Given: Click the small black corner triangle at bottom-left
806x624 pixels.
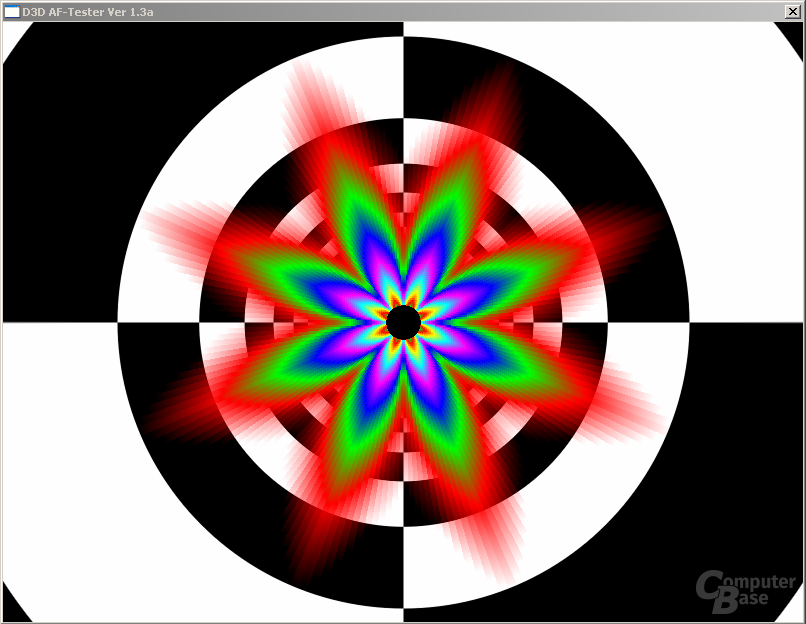Looking at the screenshot, I should 13,607.
